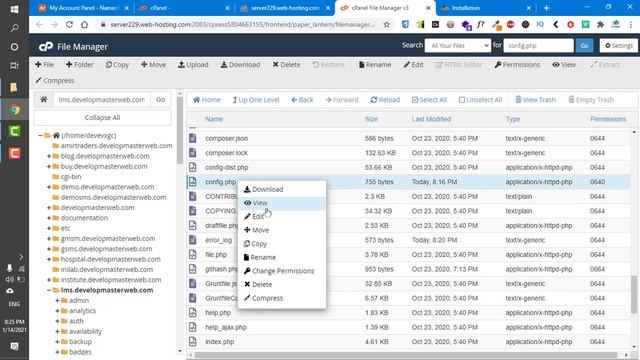The height and width of the screenshot is (360, 640).
Task: Click Unselect All files
Action: (x=480, y=100)
